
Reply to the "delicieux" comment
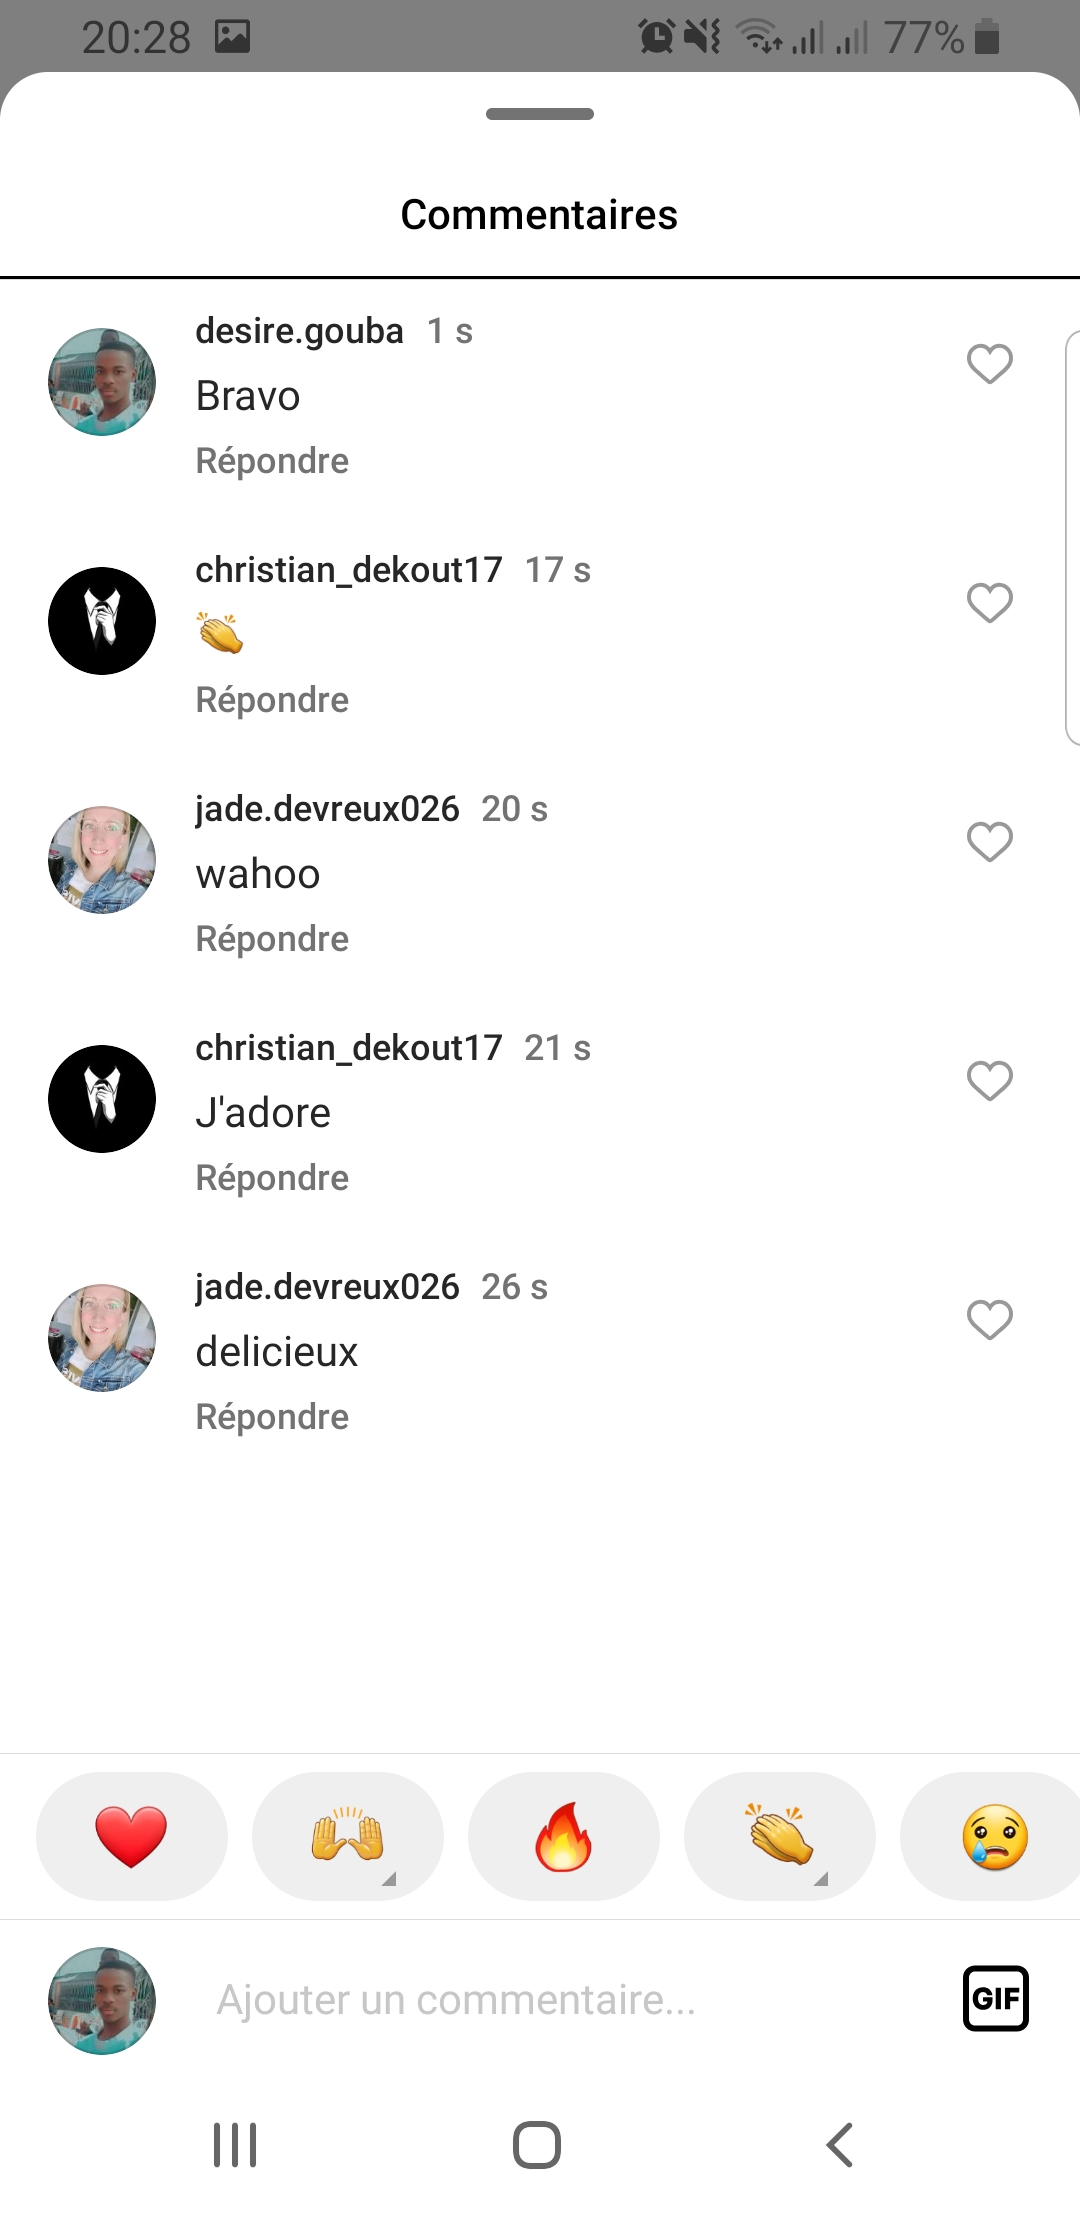272,1417
